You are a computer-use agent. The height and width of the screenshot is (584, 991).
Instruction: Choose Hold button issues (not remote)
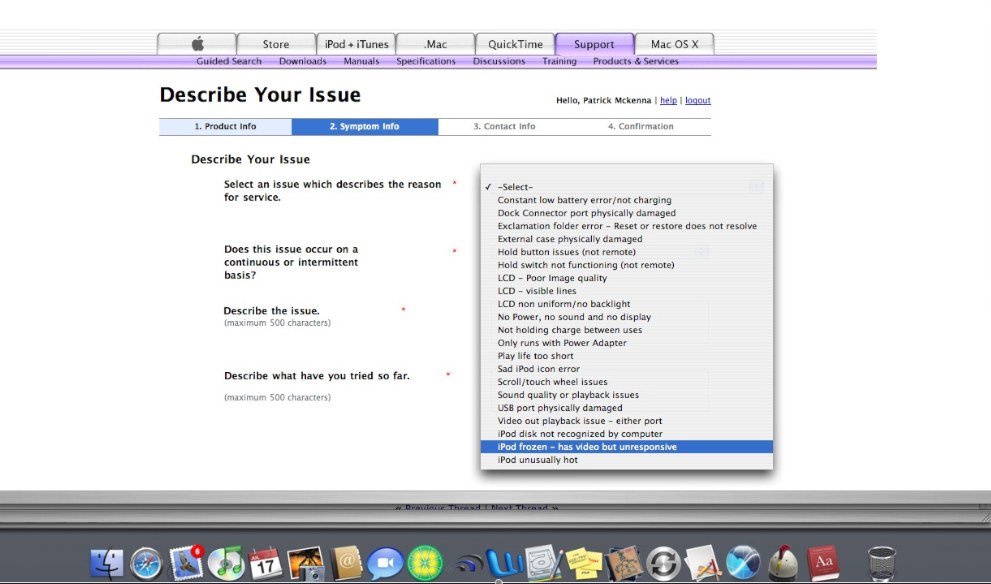click(626, 252)
